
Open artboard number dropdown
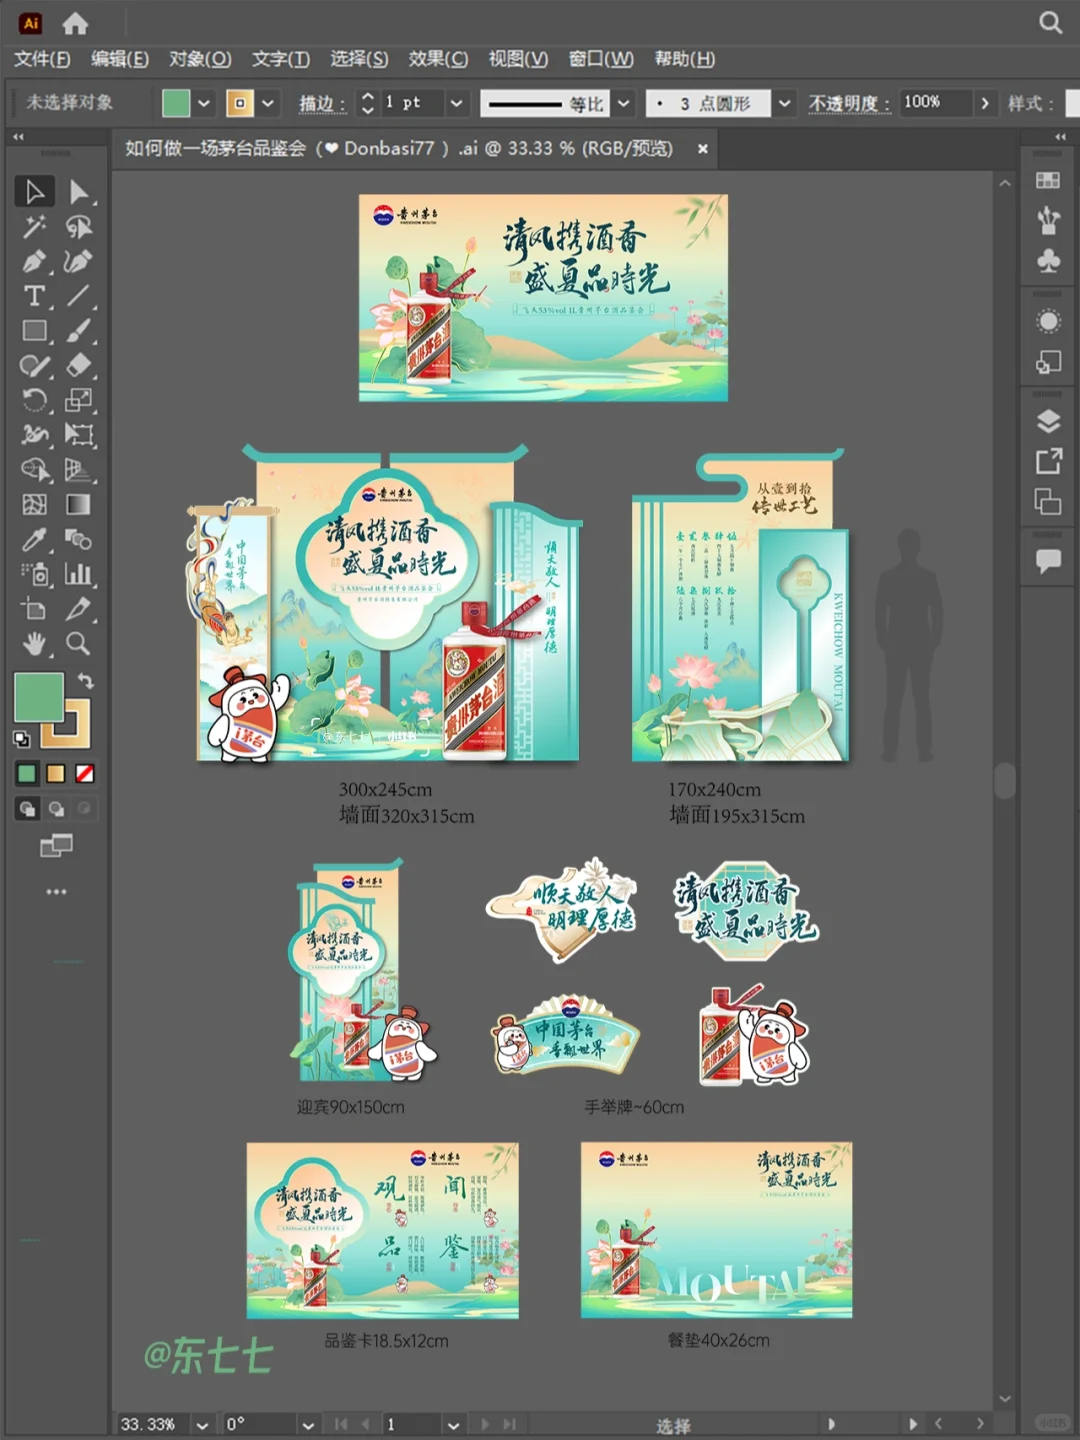[x=453, y=1425]
